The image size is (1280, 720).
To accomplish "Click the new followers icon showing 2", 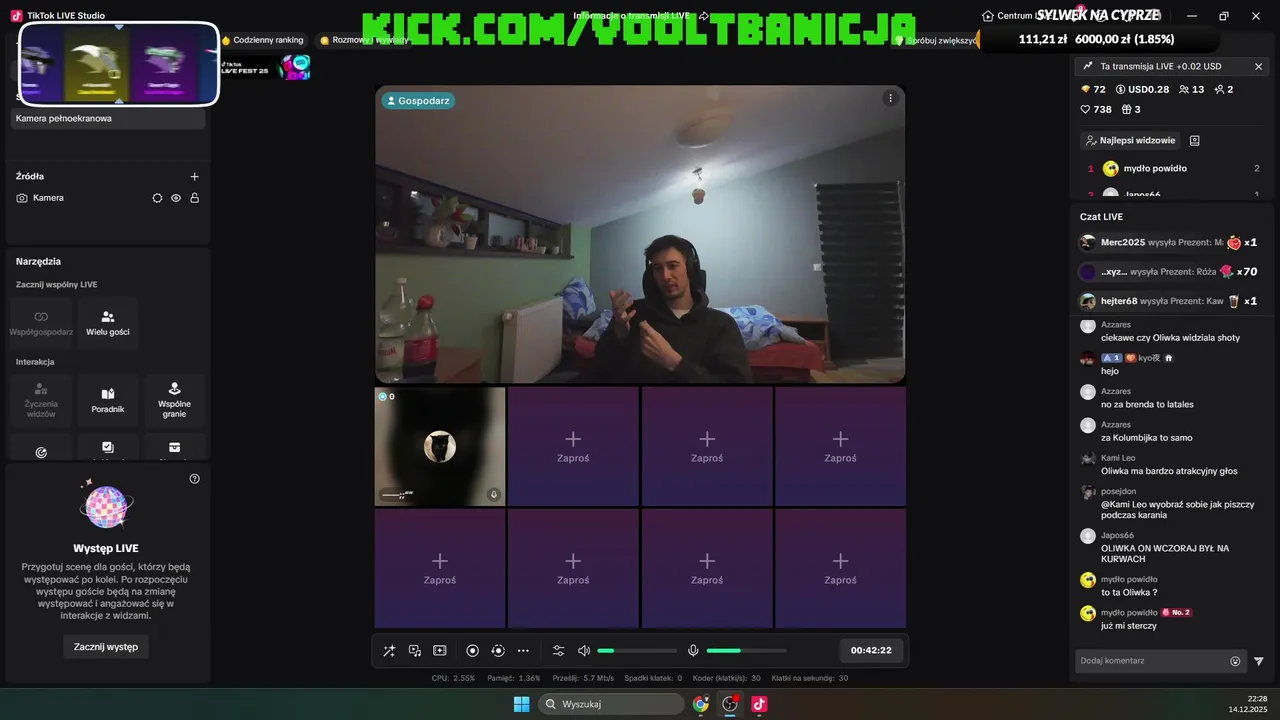I will click(x=1224, y=90).
